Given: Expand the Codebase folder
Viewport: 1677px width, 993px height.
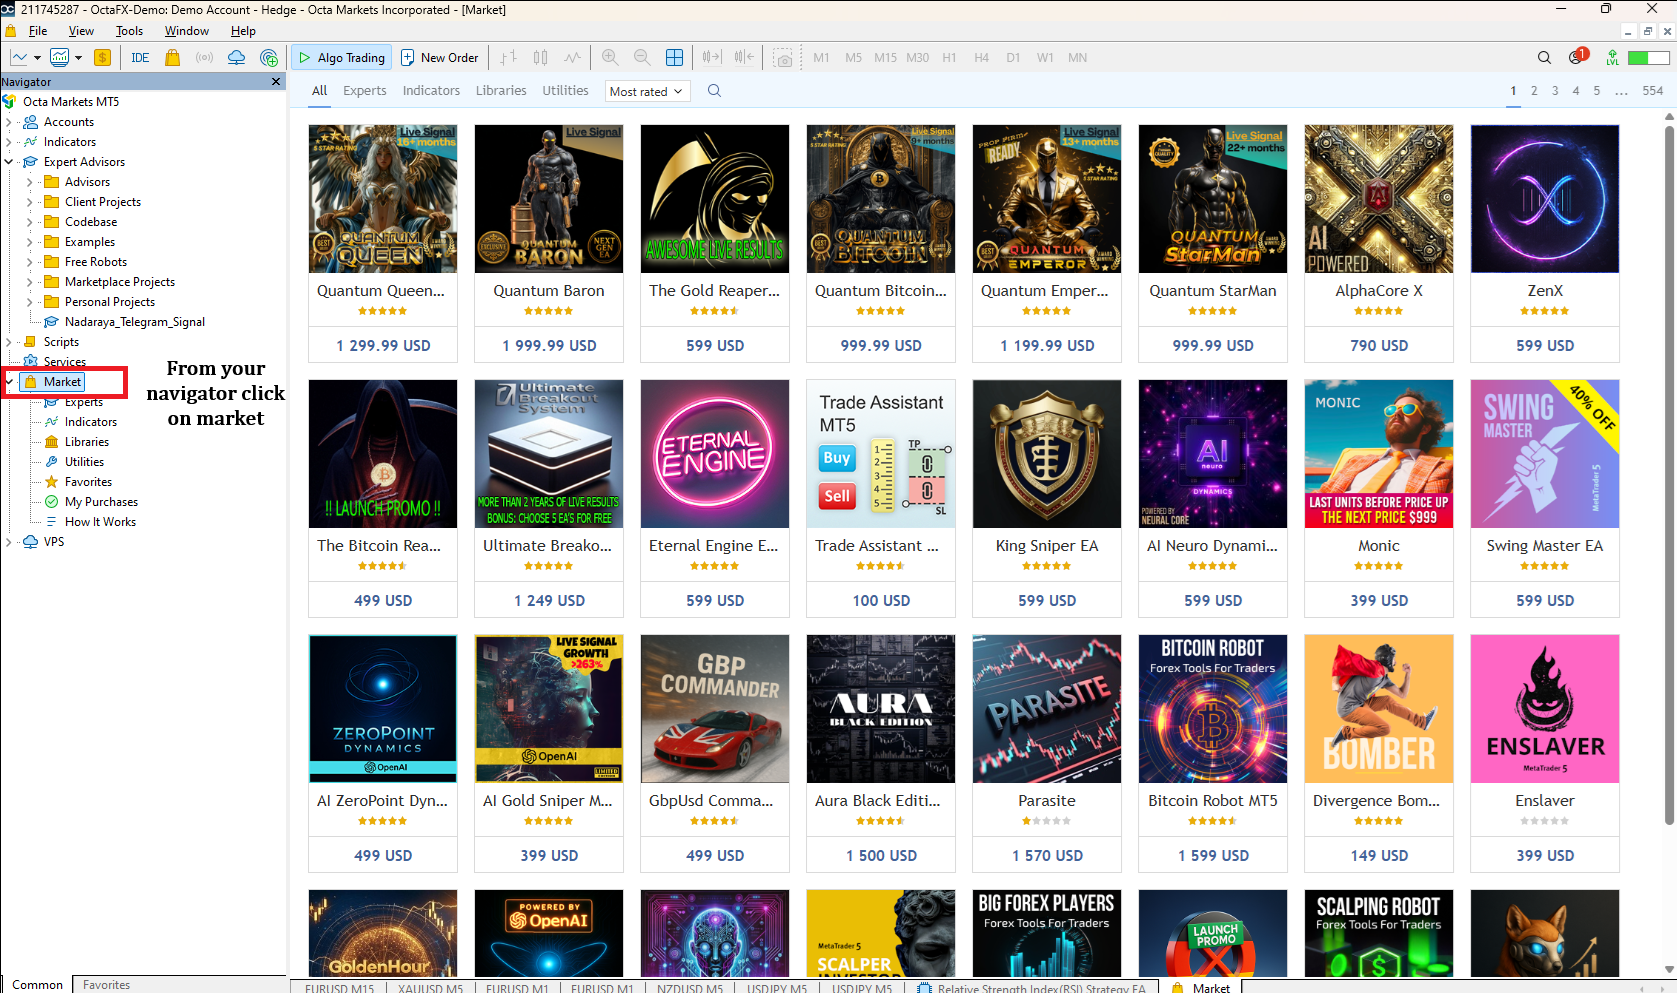Looking at the screenshot, I should tap(30, 222).
